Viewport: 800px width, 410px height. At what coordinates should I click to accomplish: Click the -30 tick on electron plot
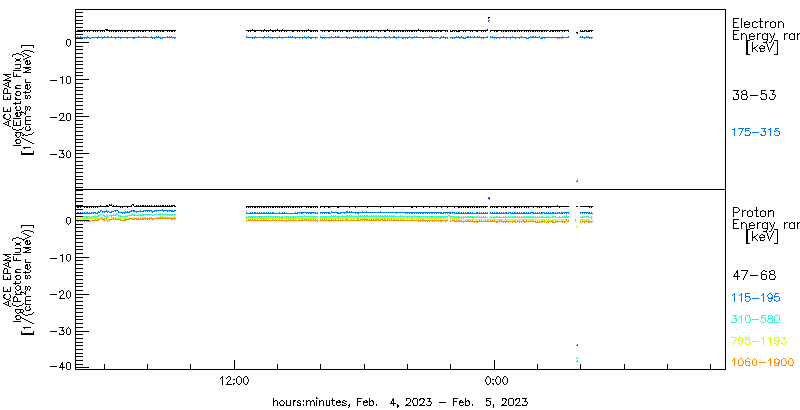(x=59, y=153)
